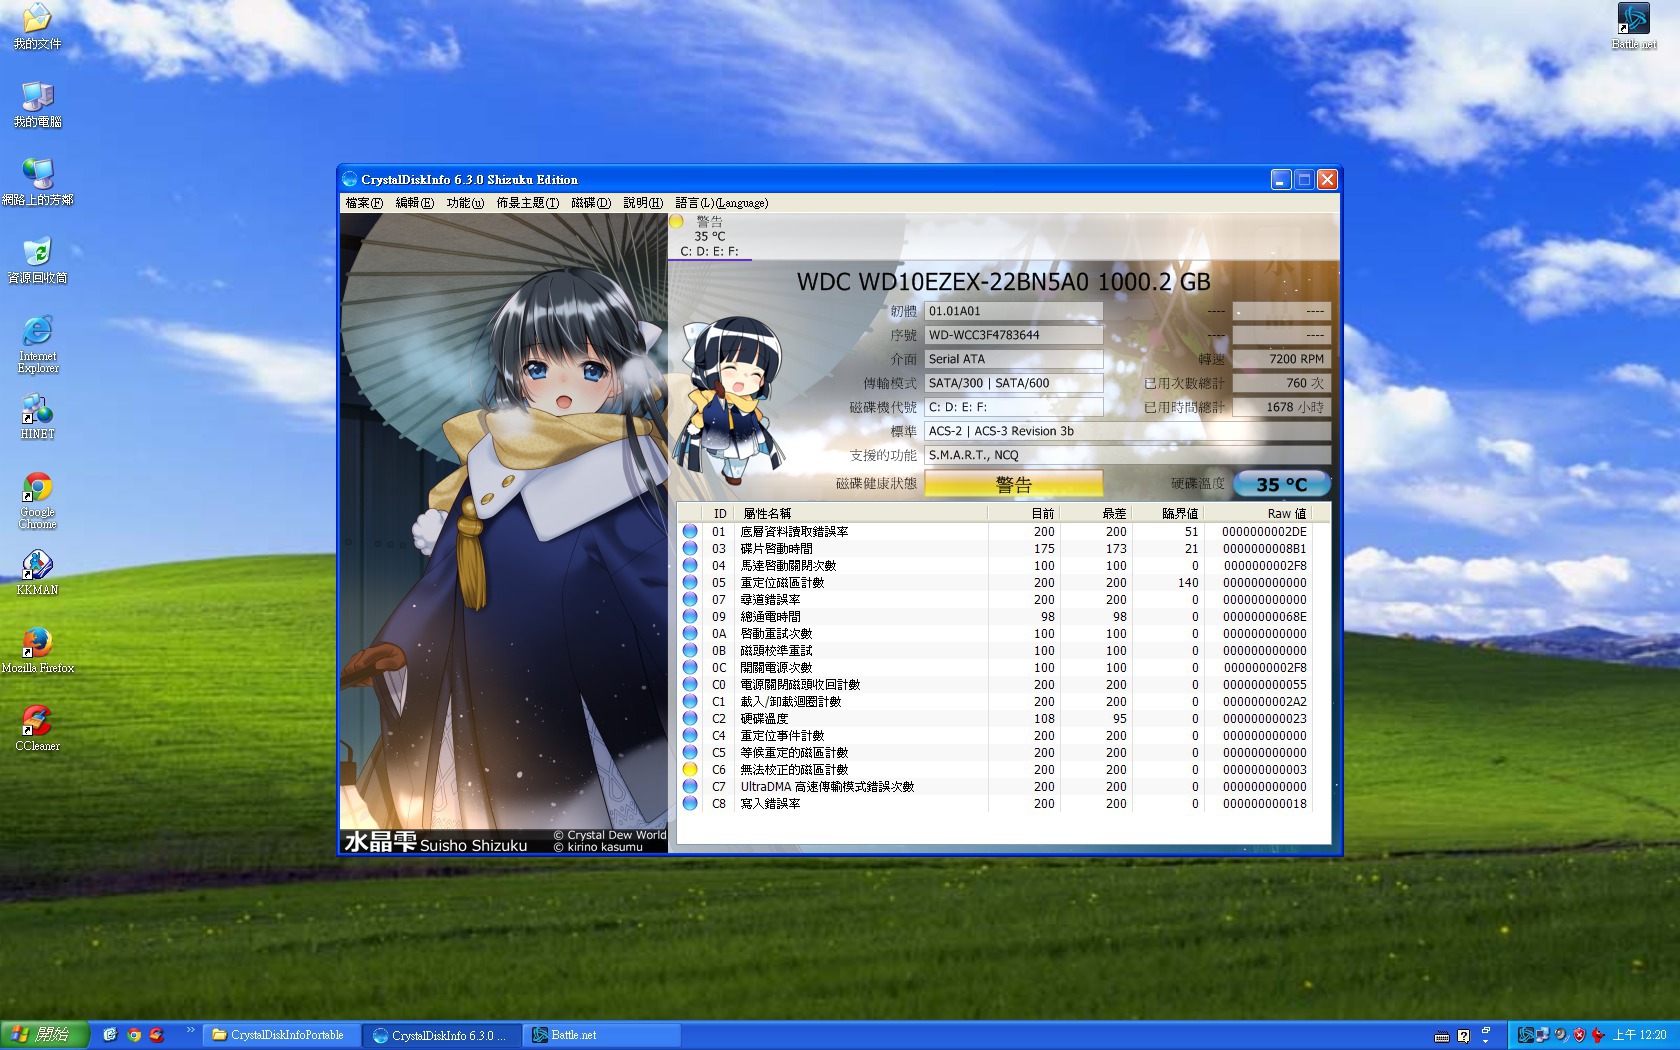Click the 35 °C temperature button
The width and height of the screenshot is (1680, 1050).
(x=1282, y=484)
